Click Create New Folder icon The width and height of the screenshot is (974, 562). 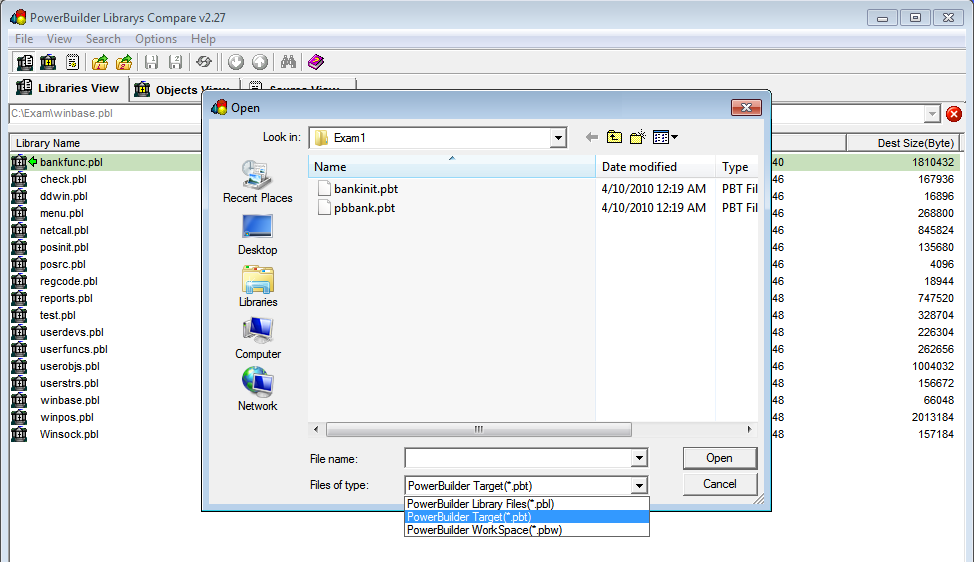pos(637,137)
